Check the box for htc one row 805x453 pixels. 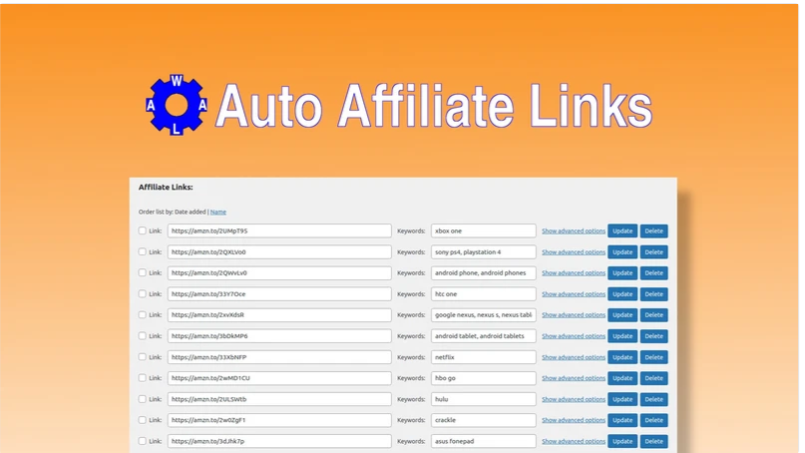pos(142,294)
